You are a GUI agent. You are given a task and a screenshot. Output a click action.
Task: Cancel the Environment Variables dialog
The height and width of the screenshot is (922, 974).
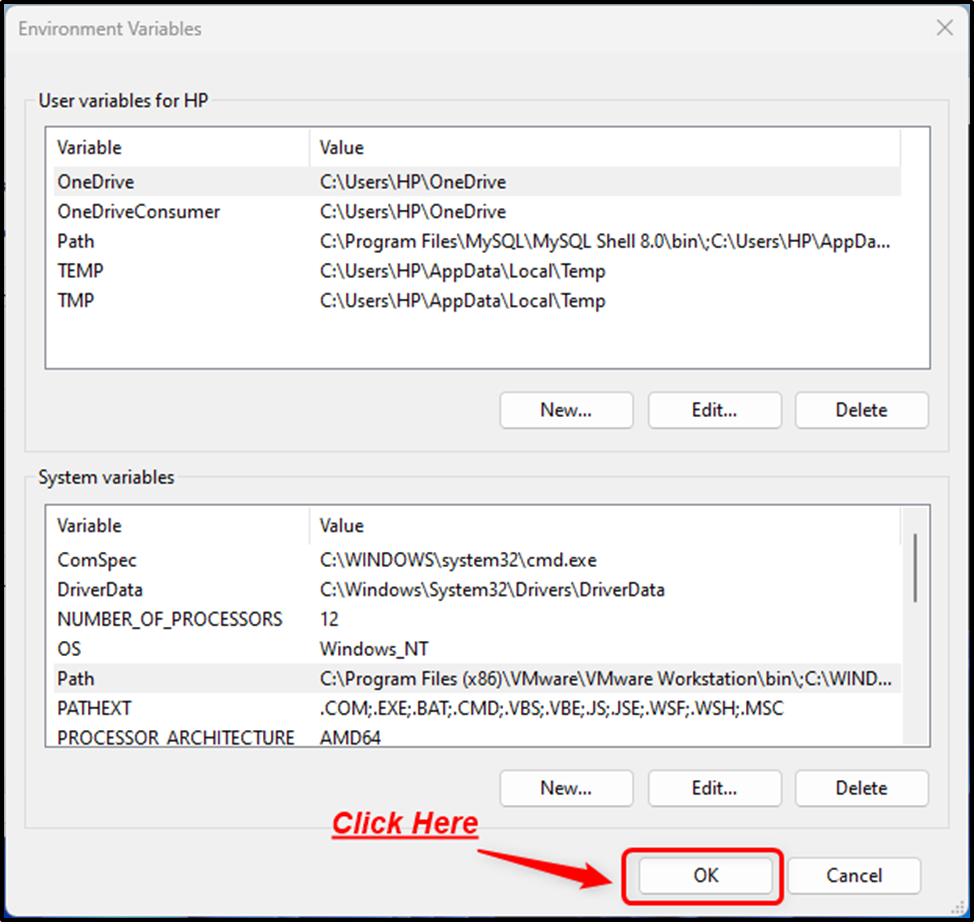[854, 875]
